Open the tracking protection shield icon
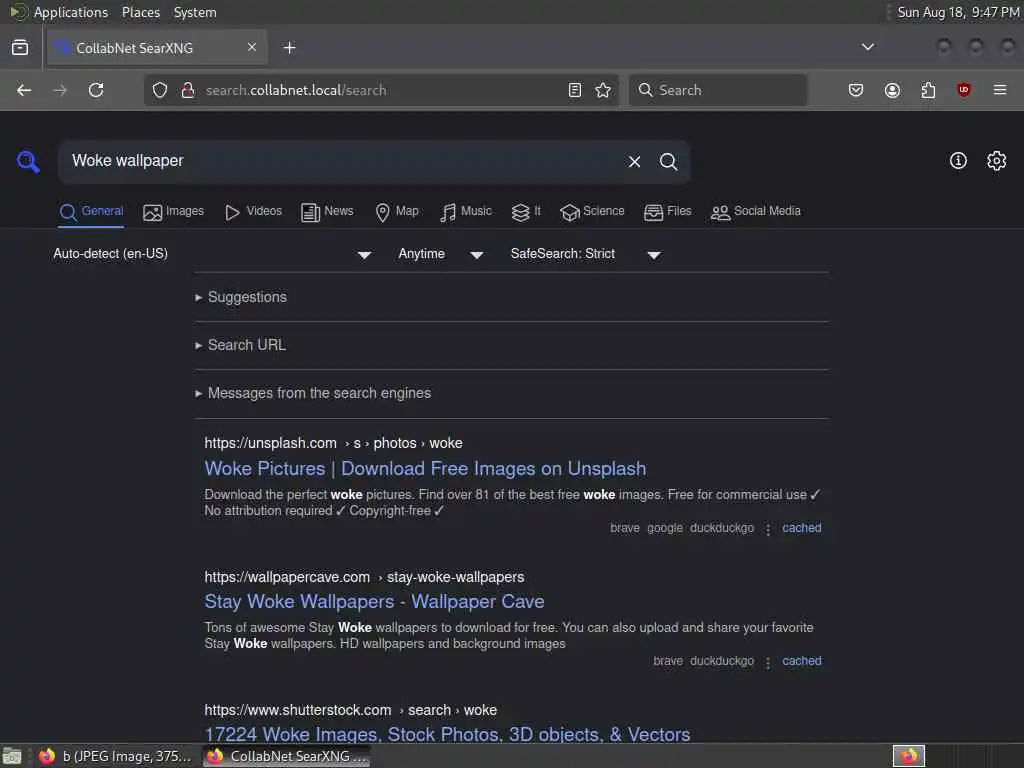This screenshot has height=768, width=1024. tap(160, 90)
